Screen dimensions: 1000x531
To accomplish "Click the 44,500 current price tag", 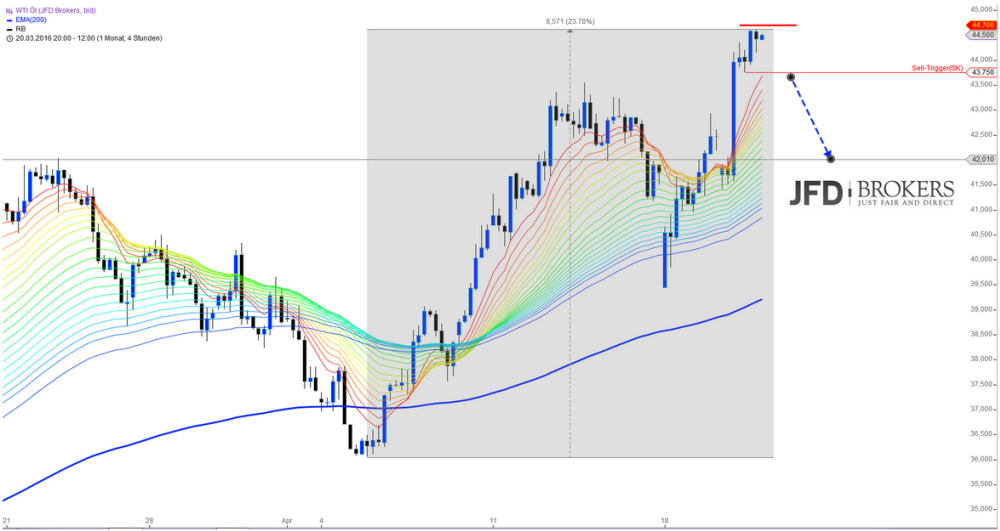I will click(982, 35).
